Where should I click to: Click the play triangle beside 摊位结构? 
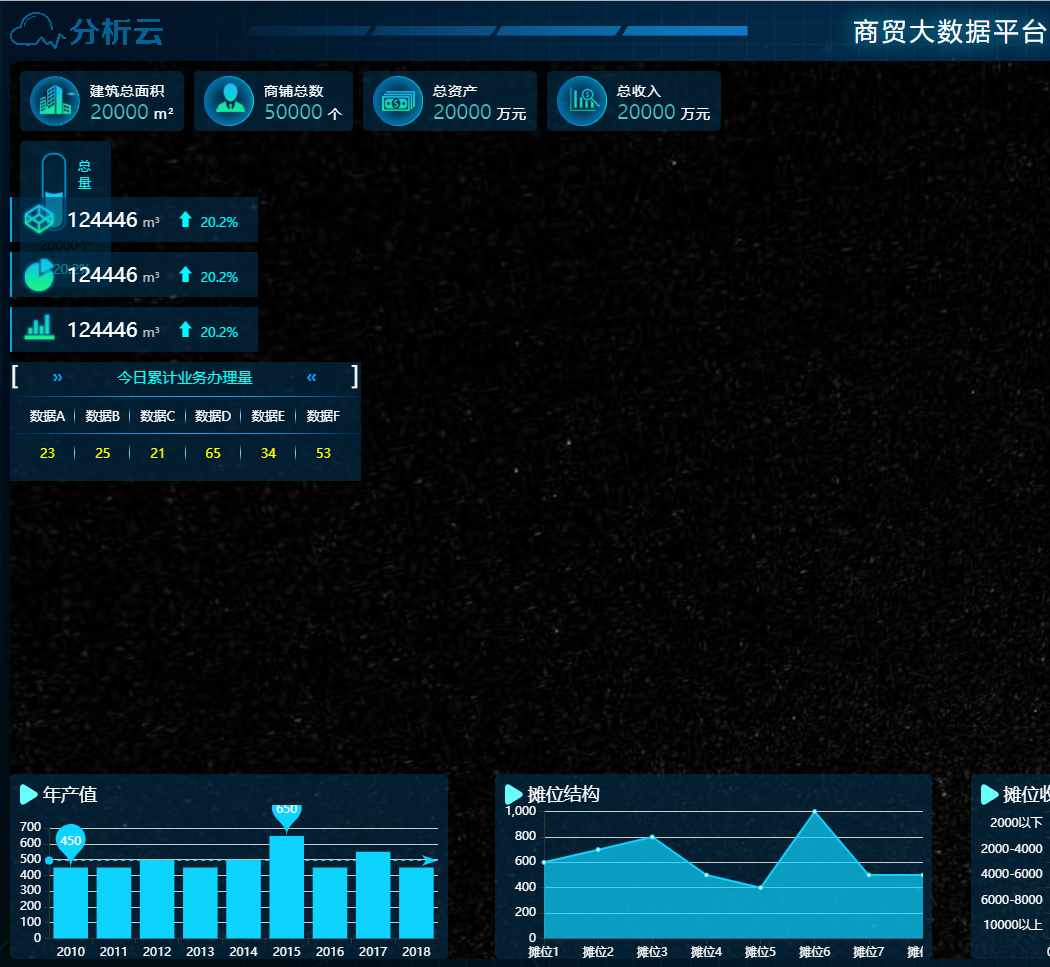[x=514, y=794]
